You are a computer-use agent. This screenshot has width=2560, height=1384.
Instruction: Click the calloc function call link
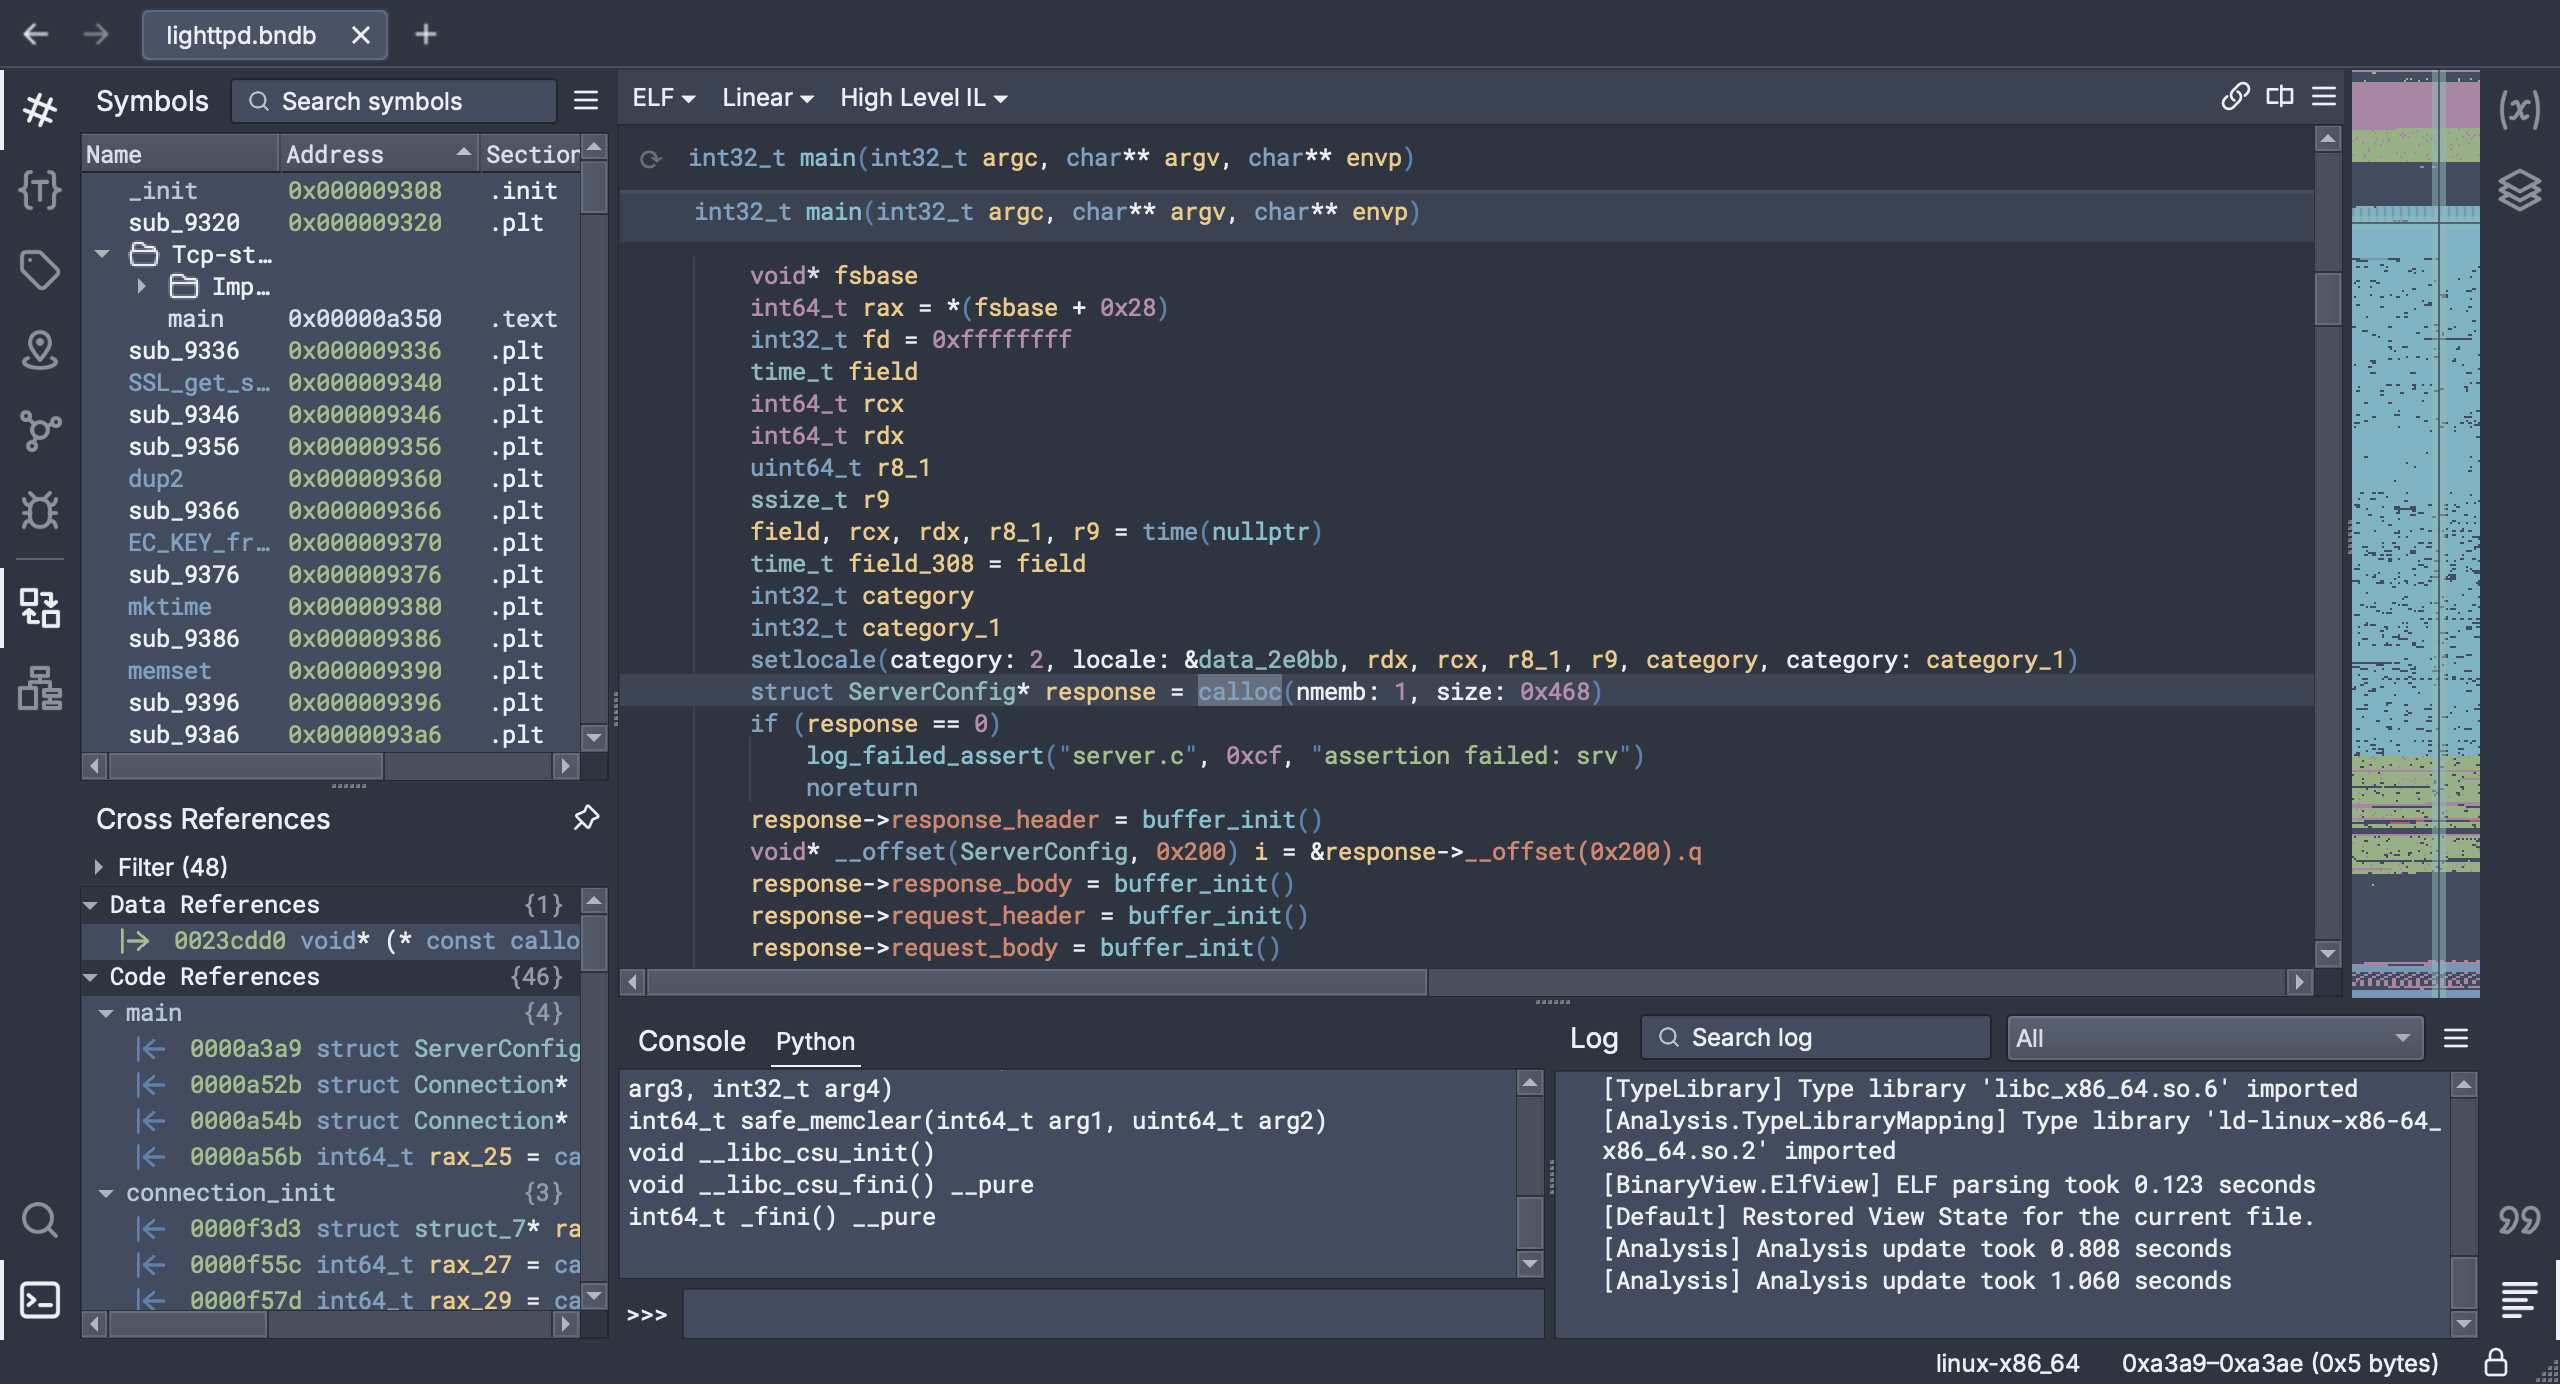coord(1239,691)
